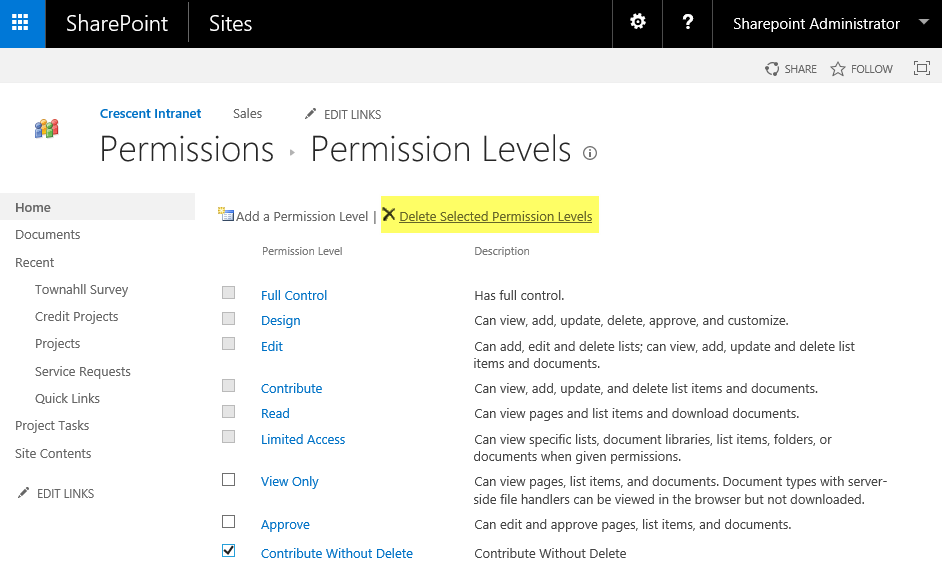Check the Full Control permission checkbox

point(228,292)
